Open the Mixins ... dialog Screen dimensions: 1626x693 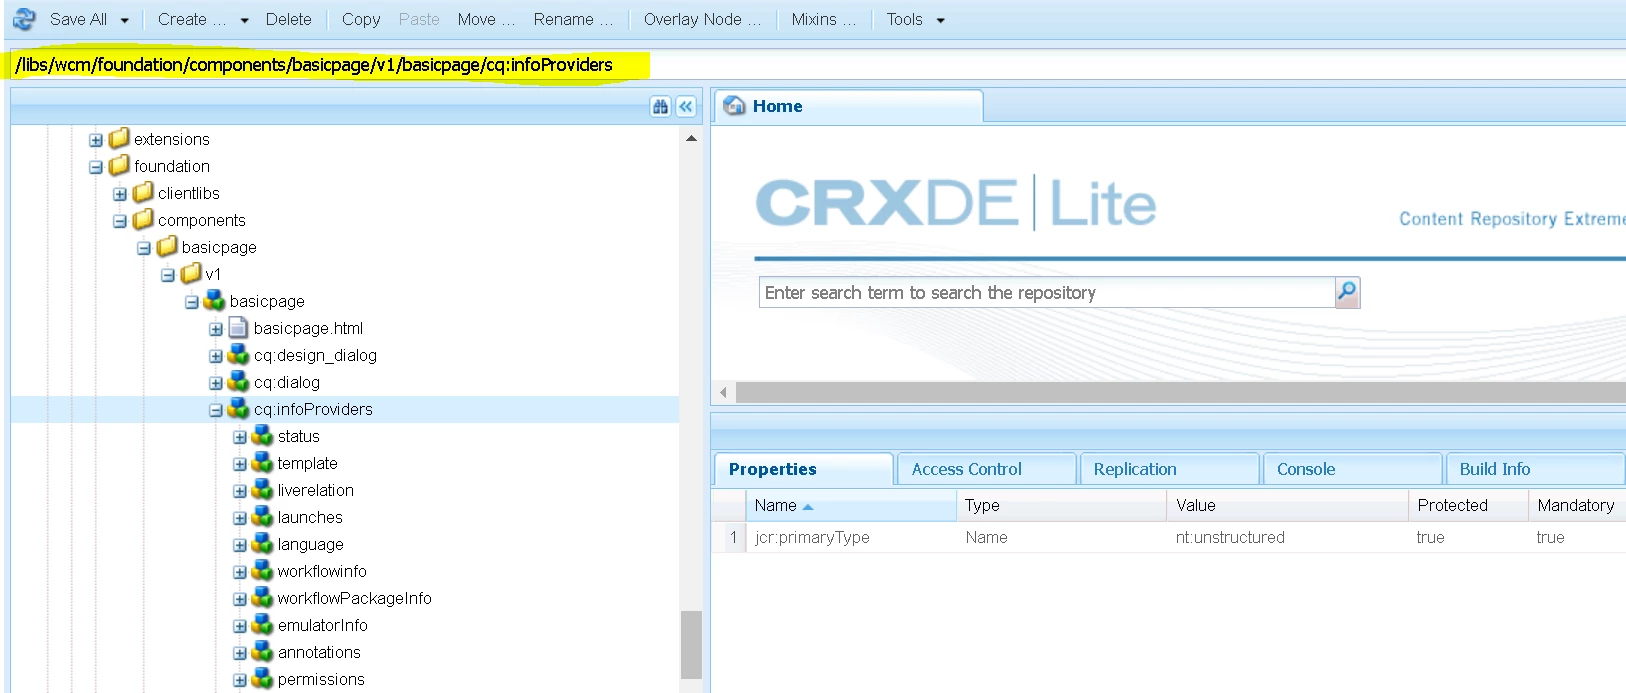tap(823, 19)
